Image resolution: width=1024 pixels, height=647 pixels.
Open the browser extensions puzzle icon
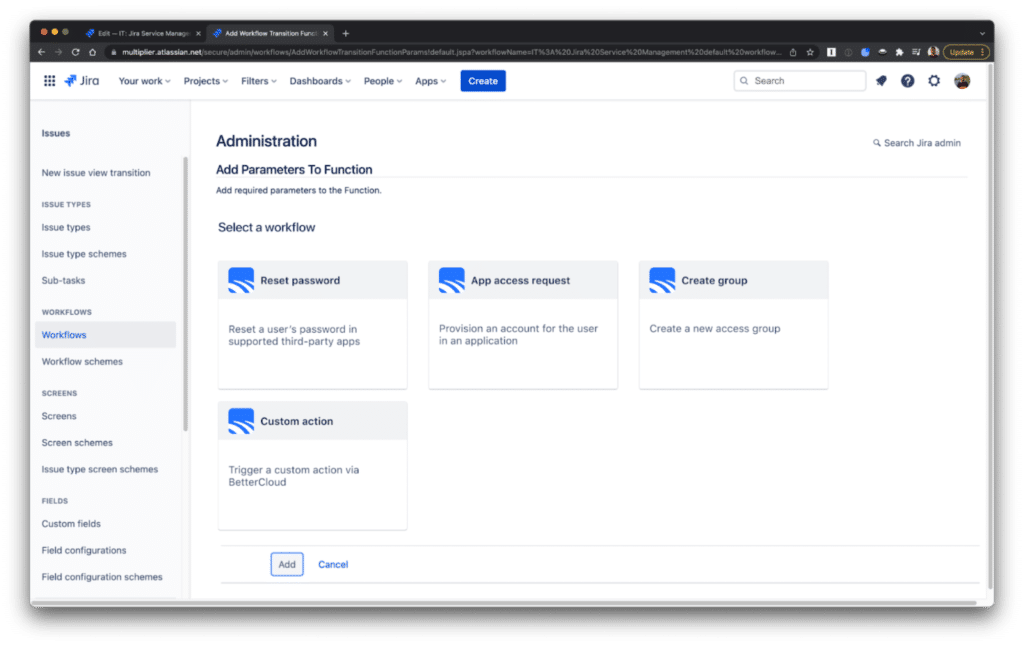coord(899,52)
